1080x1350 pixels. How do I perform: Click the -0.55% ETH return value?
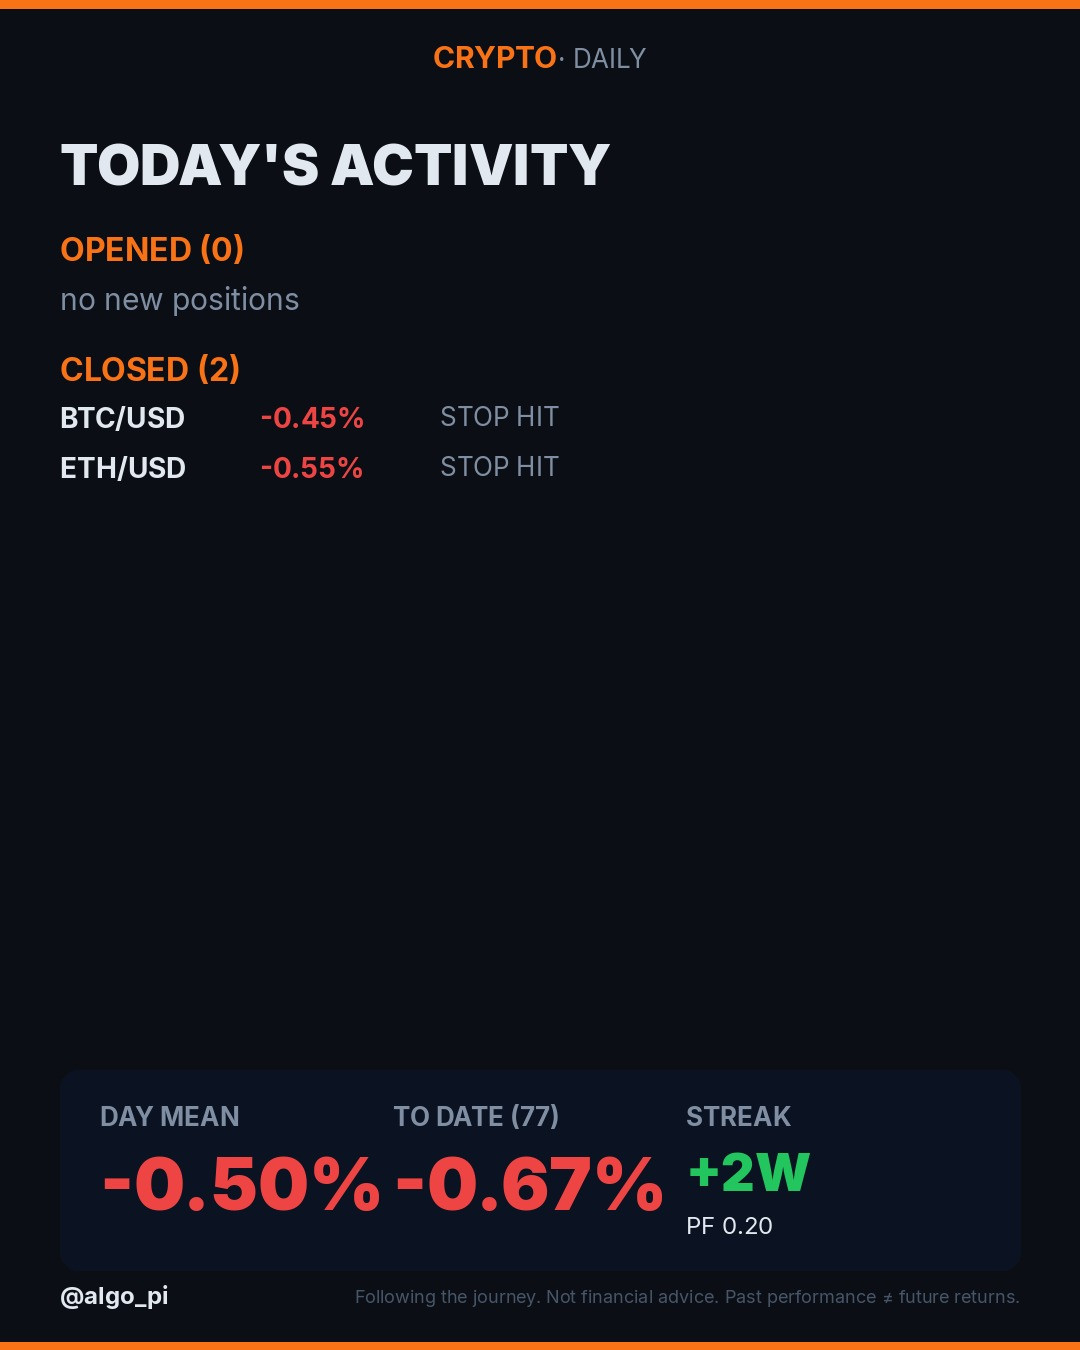312,468
